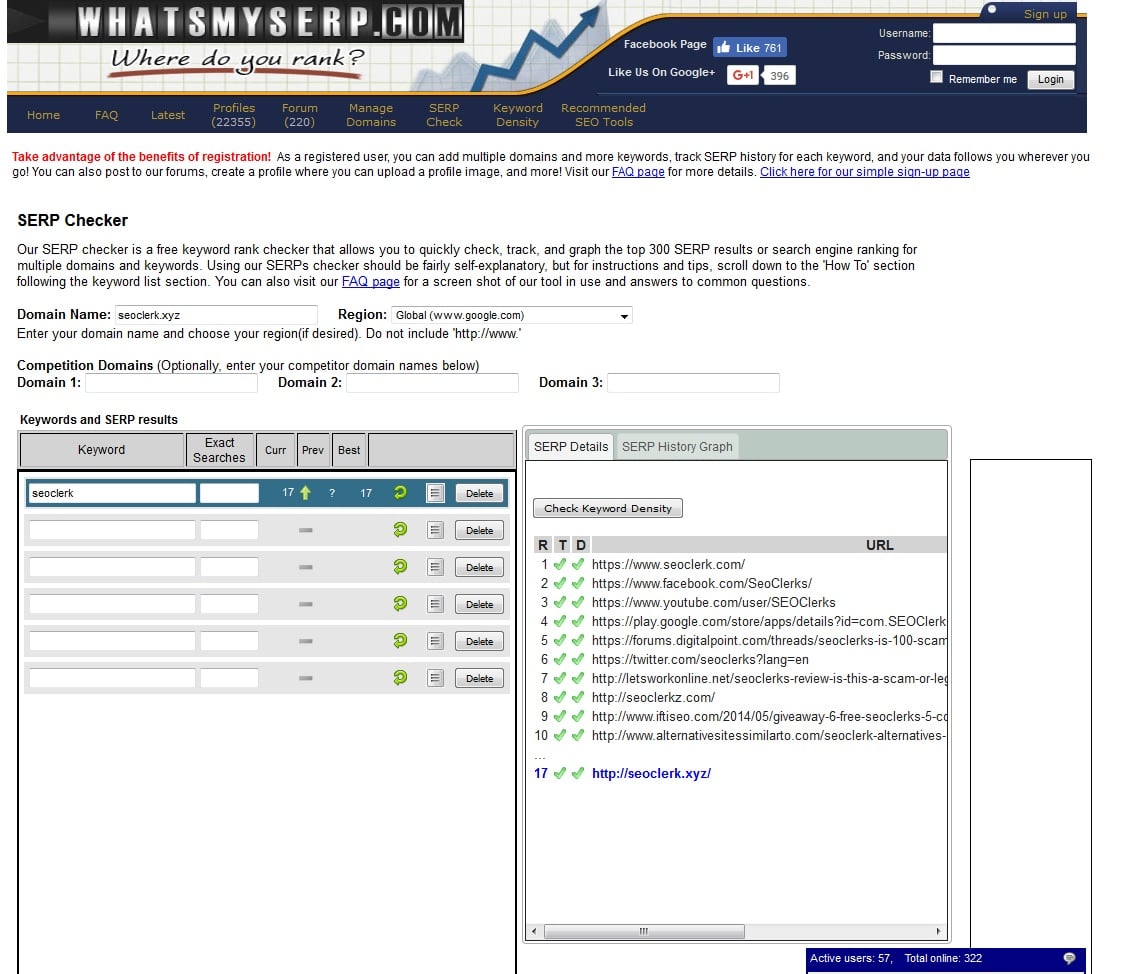Click the youtube.com/user/SEOClerks result URL

713,602
